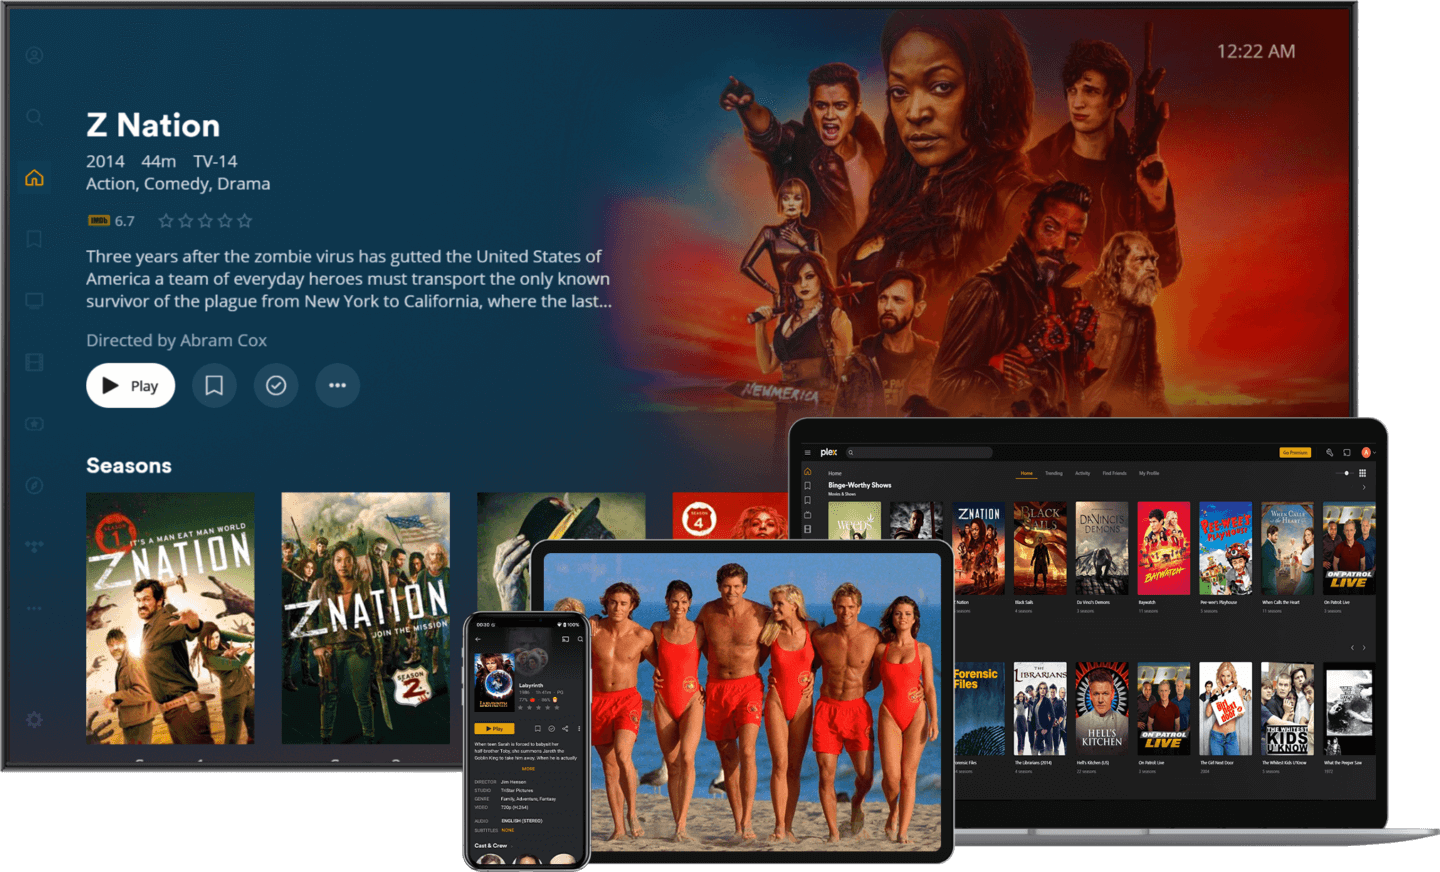
Task: Open The Whitest Kids U'Know poster
Action: point(1287,708)
